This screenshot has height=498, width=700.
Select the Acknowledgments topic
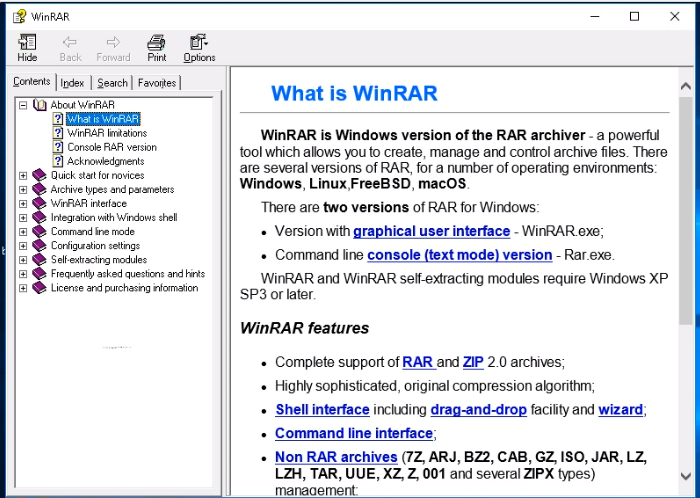coord(105,161)
